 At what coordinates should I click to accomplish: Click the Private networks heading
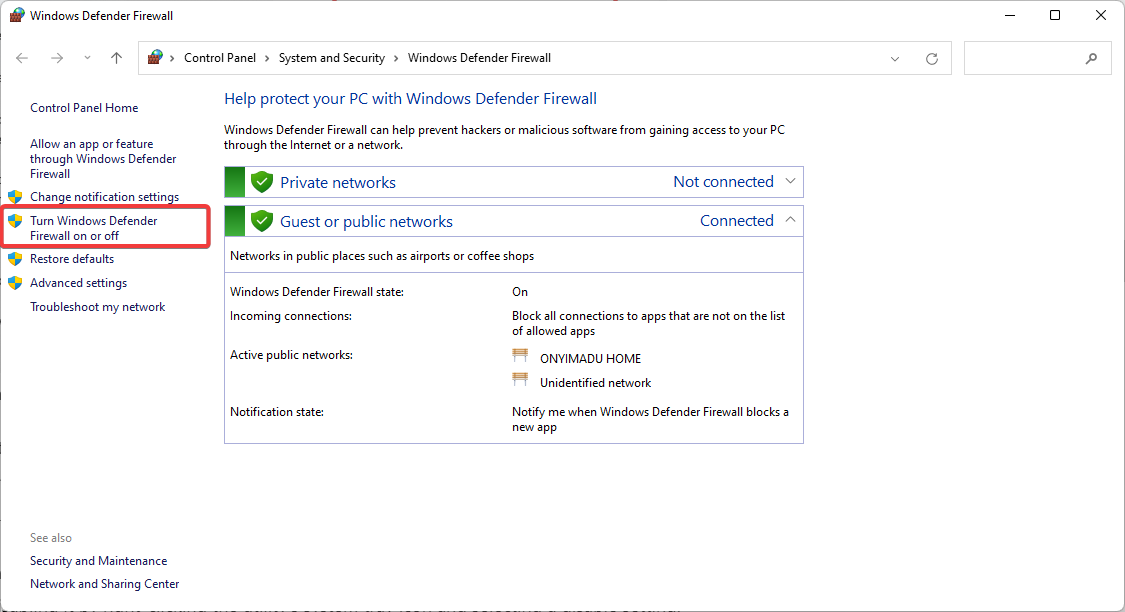point(337,182)
